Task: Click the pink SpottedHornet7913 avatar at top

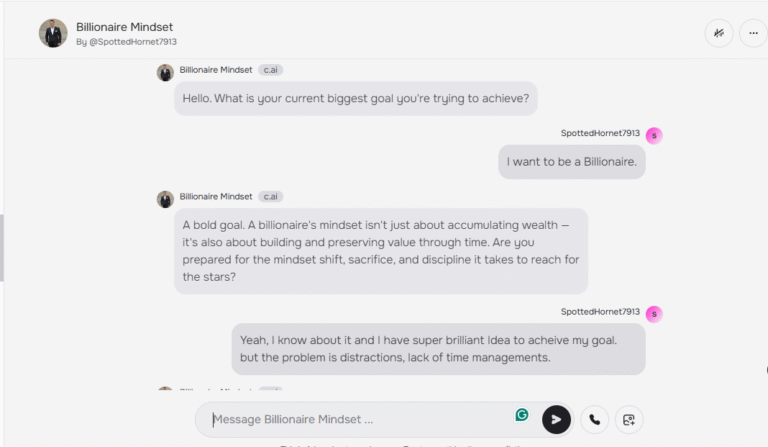Action: click(x=654, y=136)
